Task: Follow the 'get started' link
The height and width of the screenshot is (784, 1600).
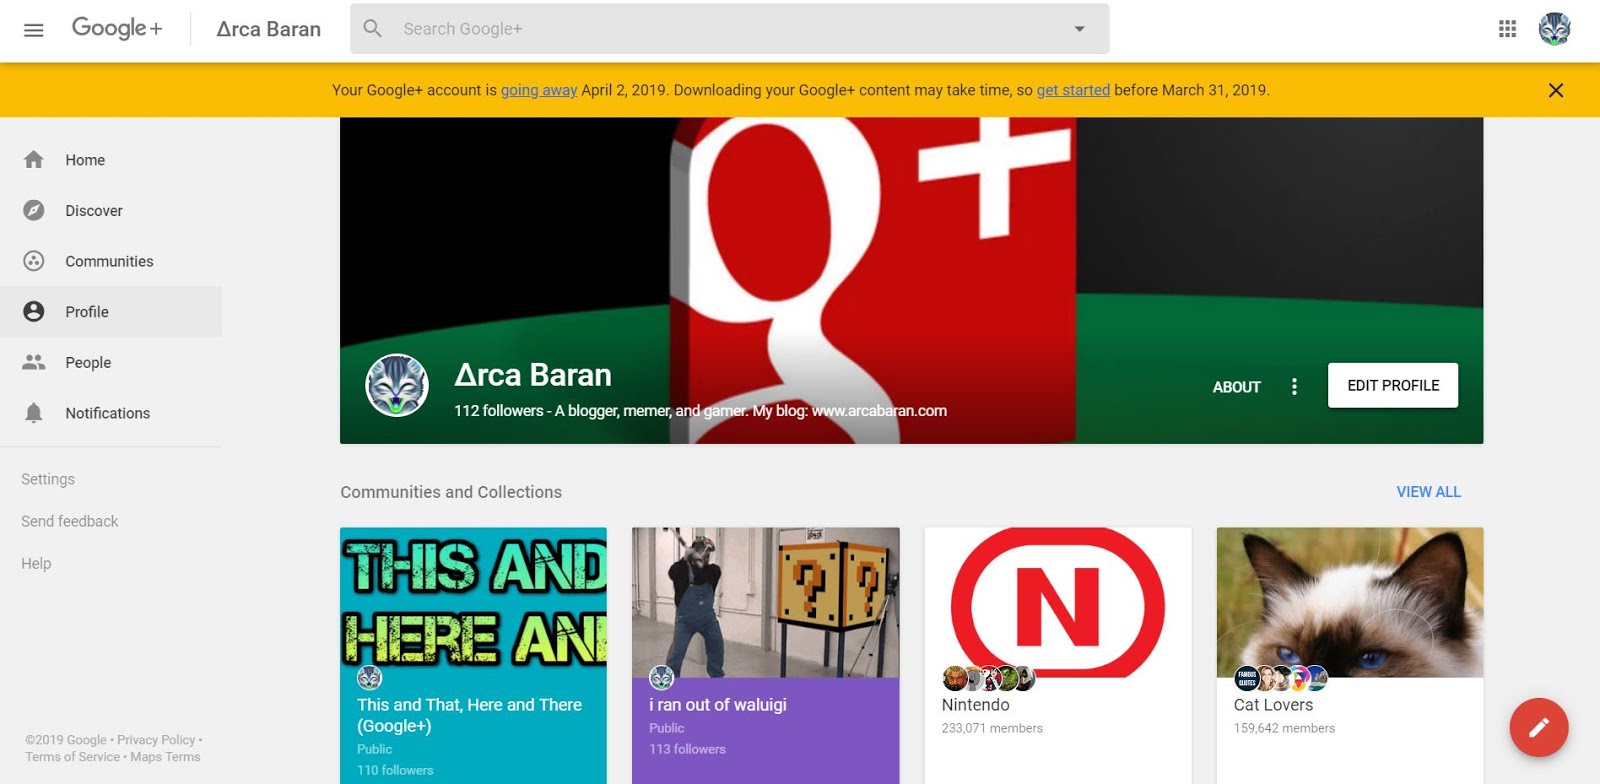Action: [1073, 90]
